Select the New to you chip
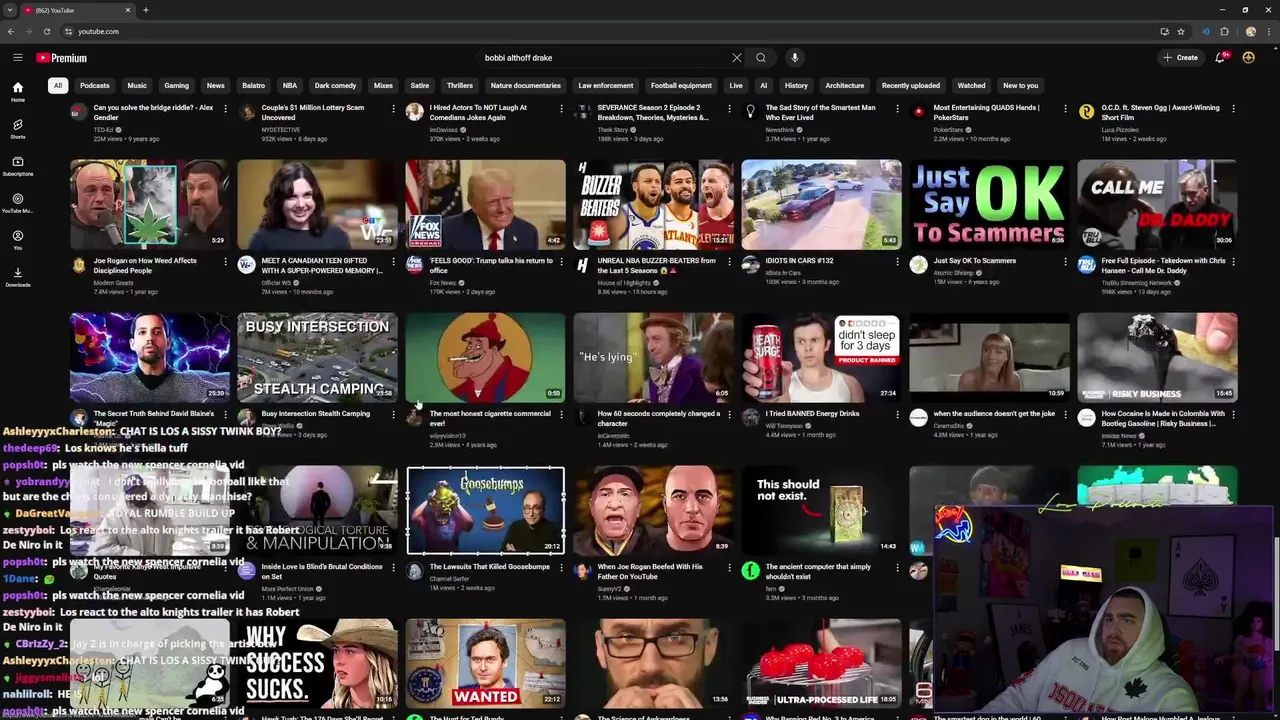Screen dimensions: 1280x720 [x=1020, y=86]
